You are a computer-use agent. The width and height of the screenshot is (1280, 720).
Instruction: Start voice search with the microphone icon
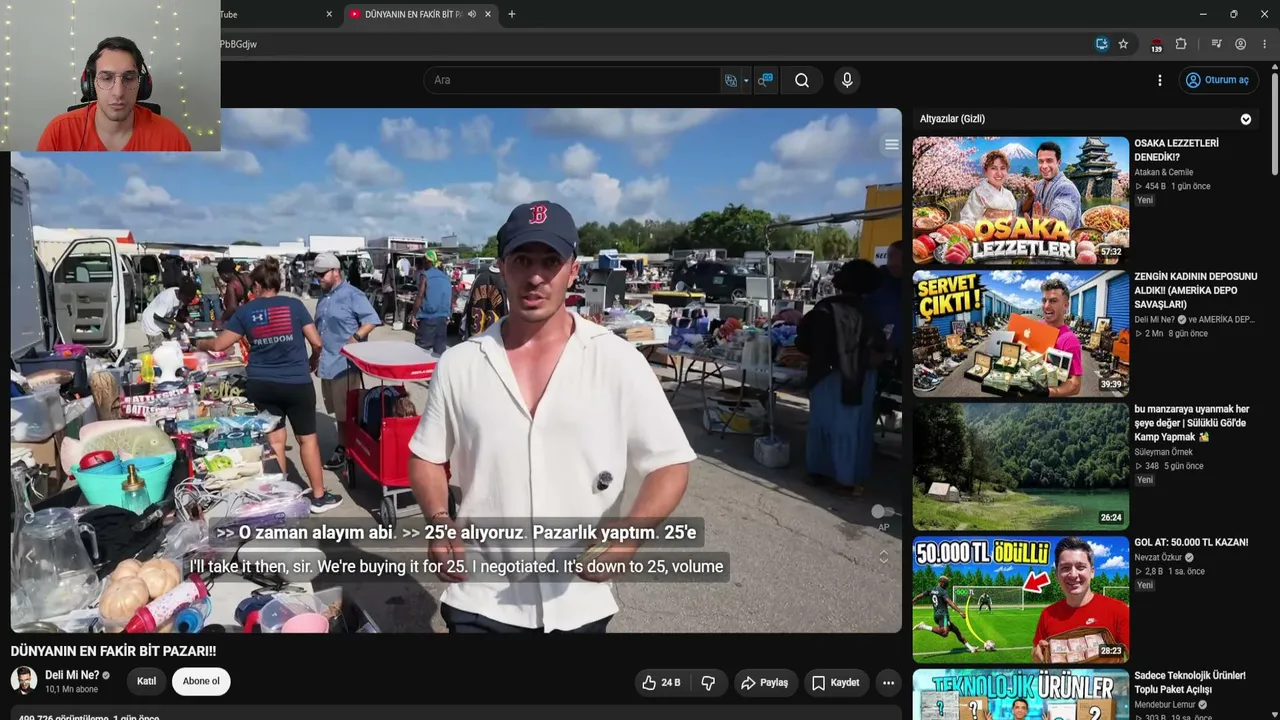tap(847, 80)
